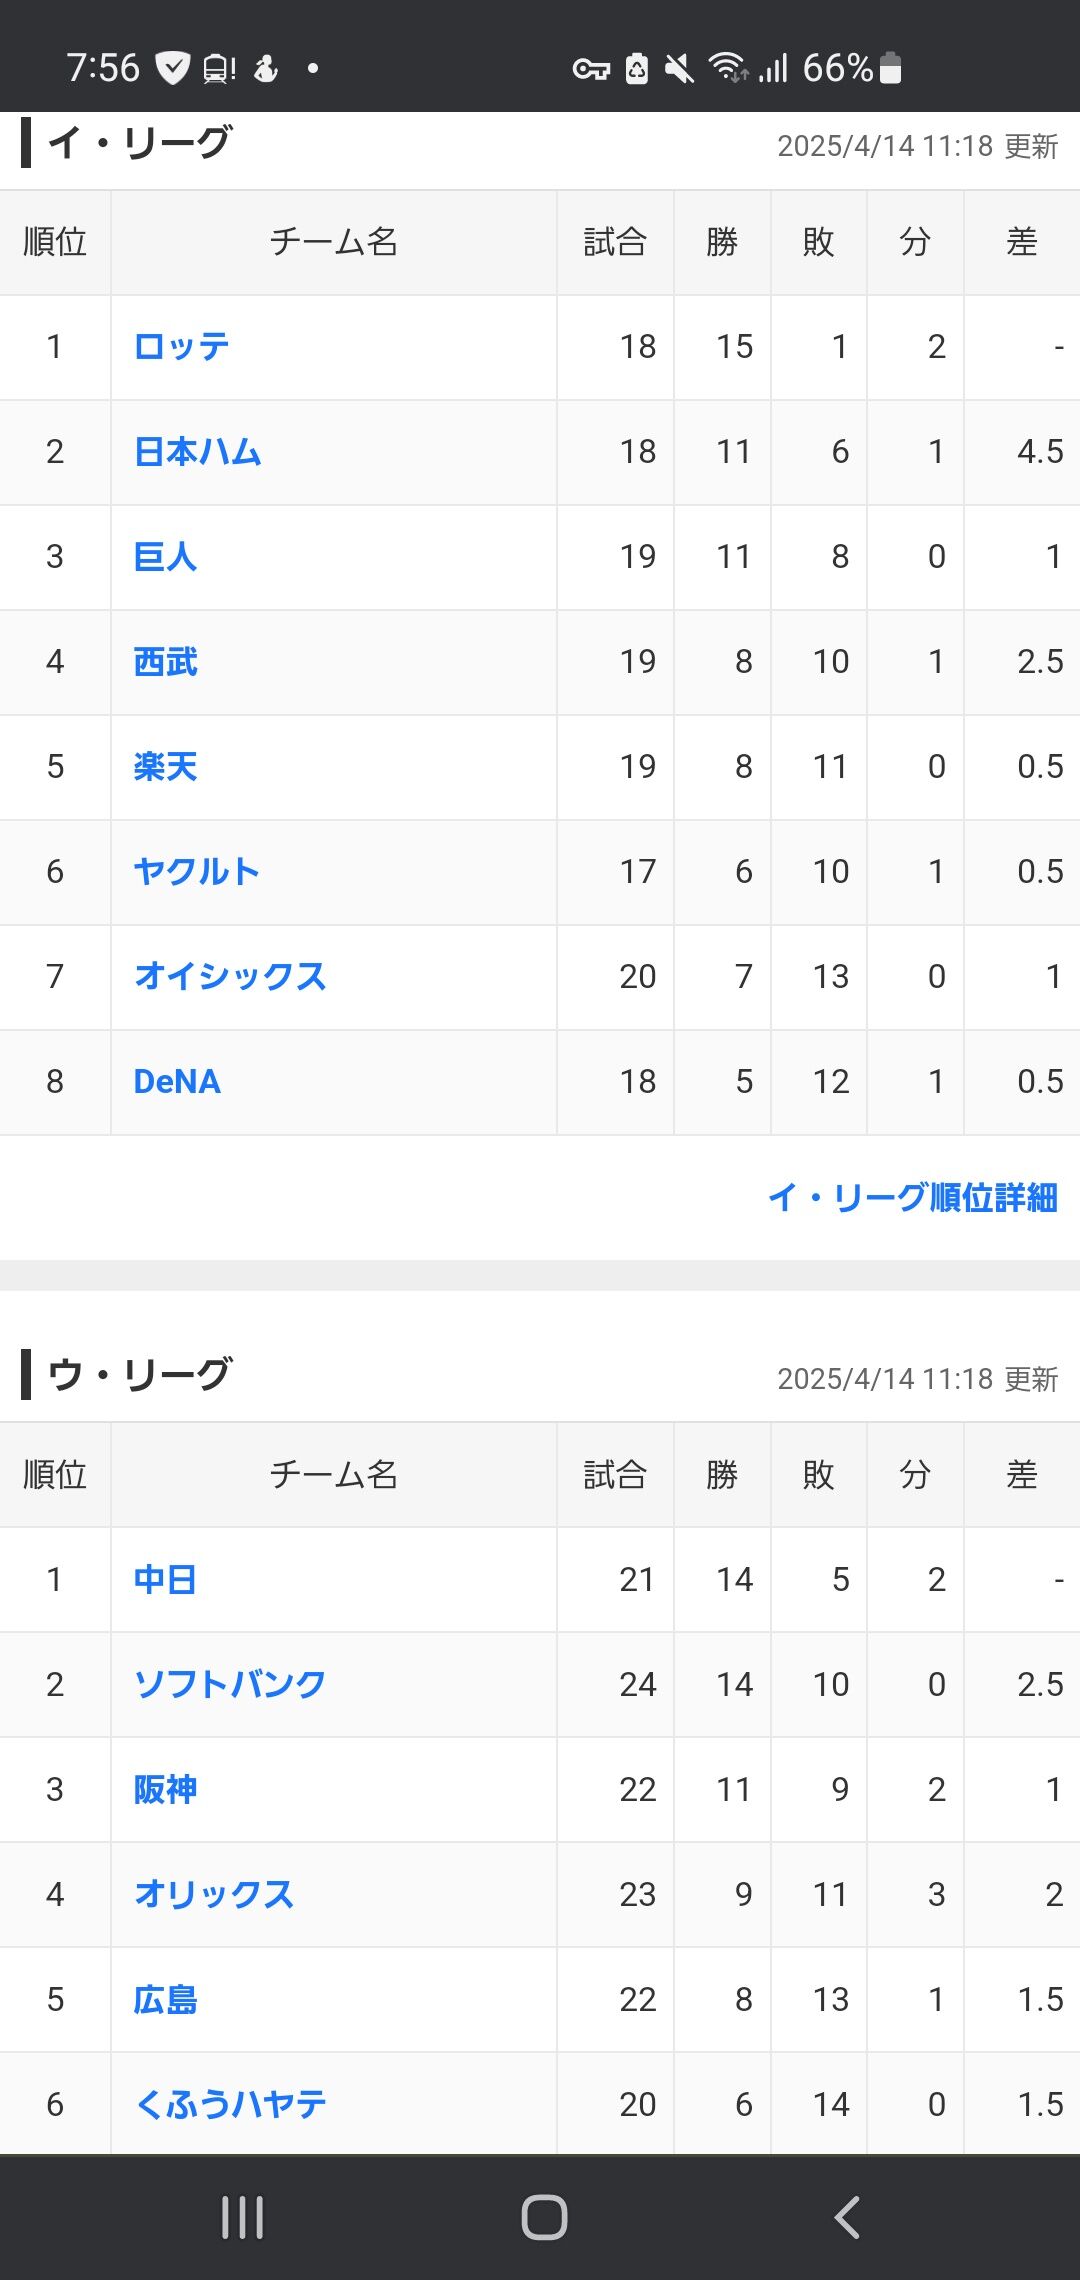Tap 中日 in ウ・リーグ table
The image size is (1080, 2280).
(165, 1580)
